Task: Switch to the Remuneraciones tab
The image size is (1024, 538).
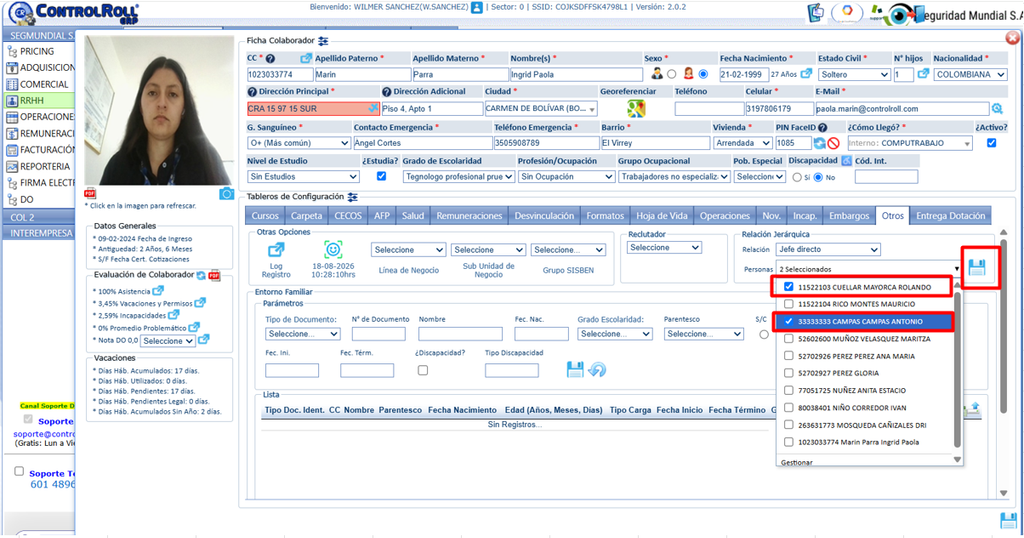Action: coord(470,215)
